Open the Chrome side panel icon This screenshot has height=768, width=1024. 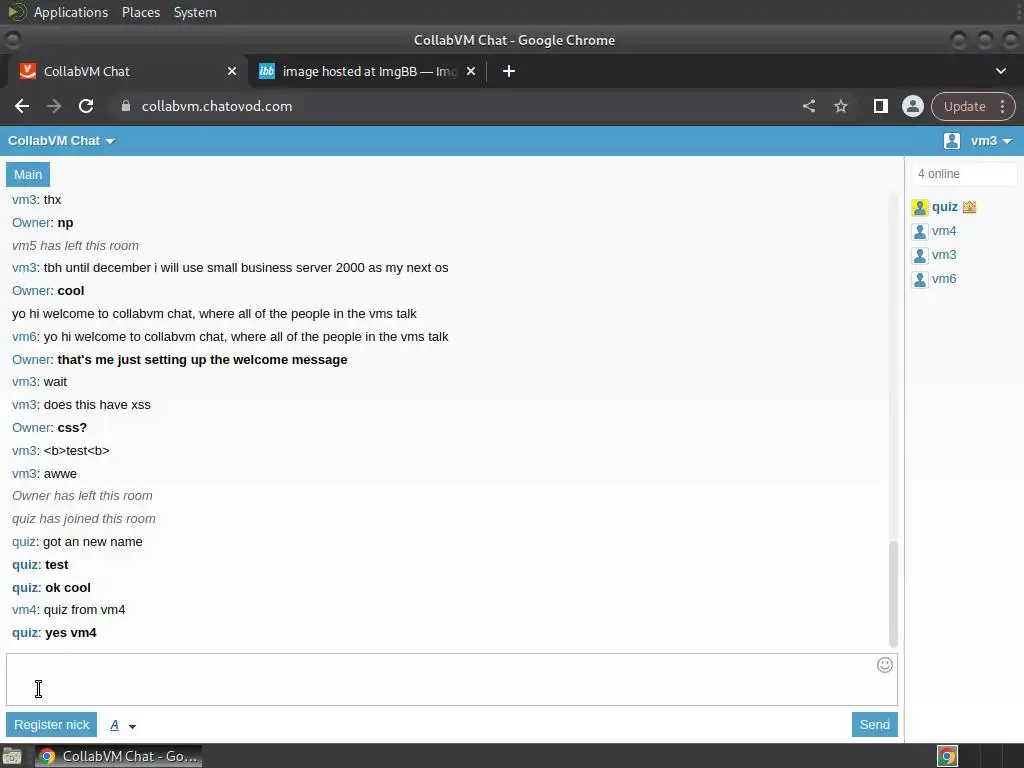click(x=880, y=106)
